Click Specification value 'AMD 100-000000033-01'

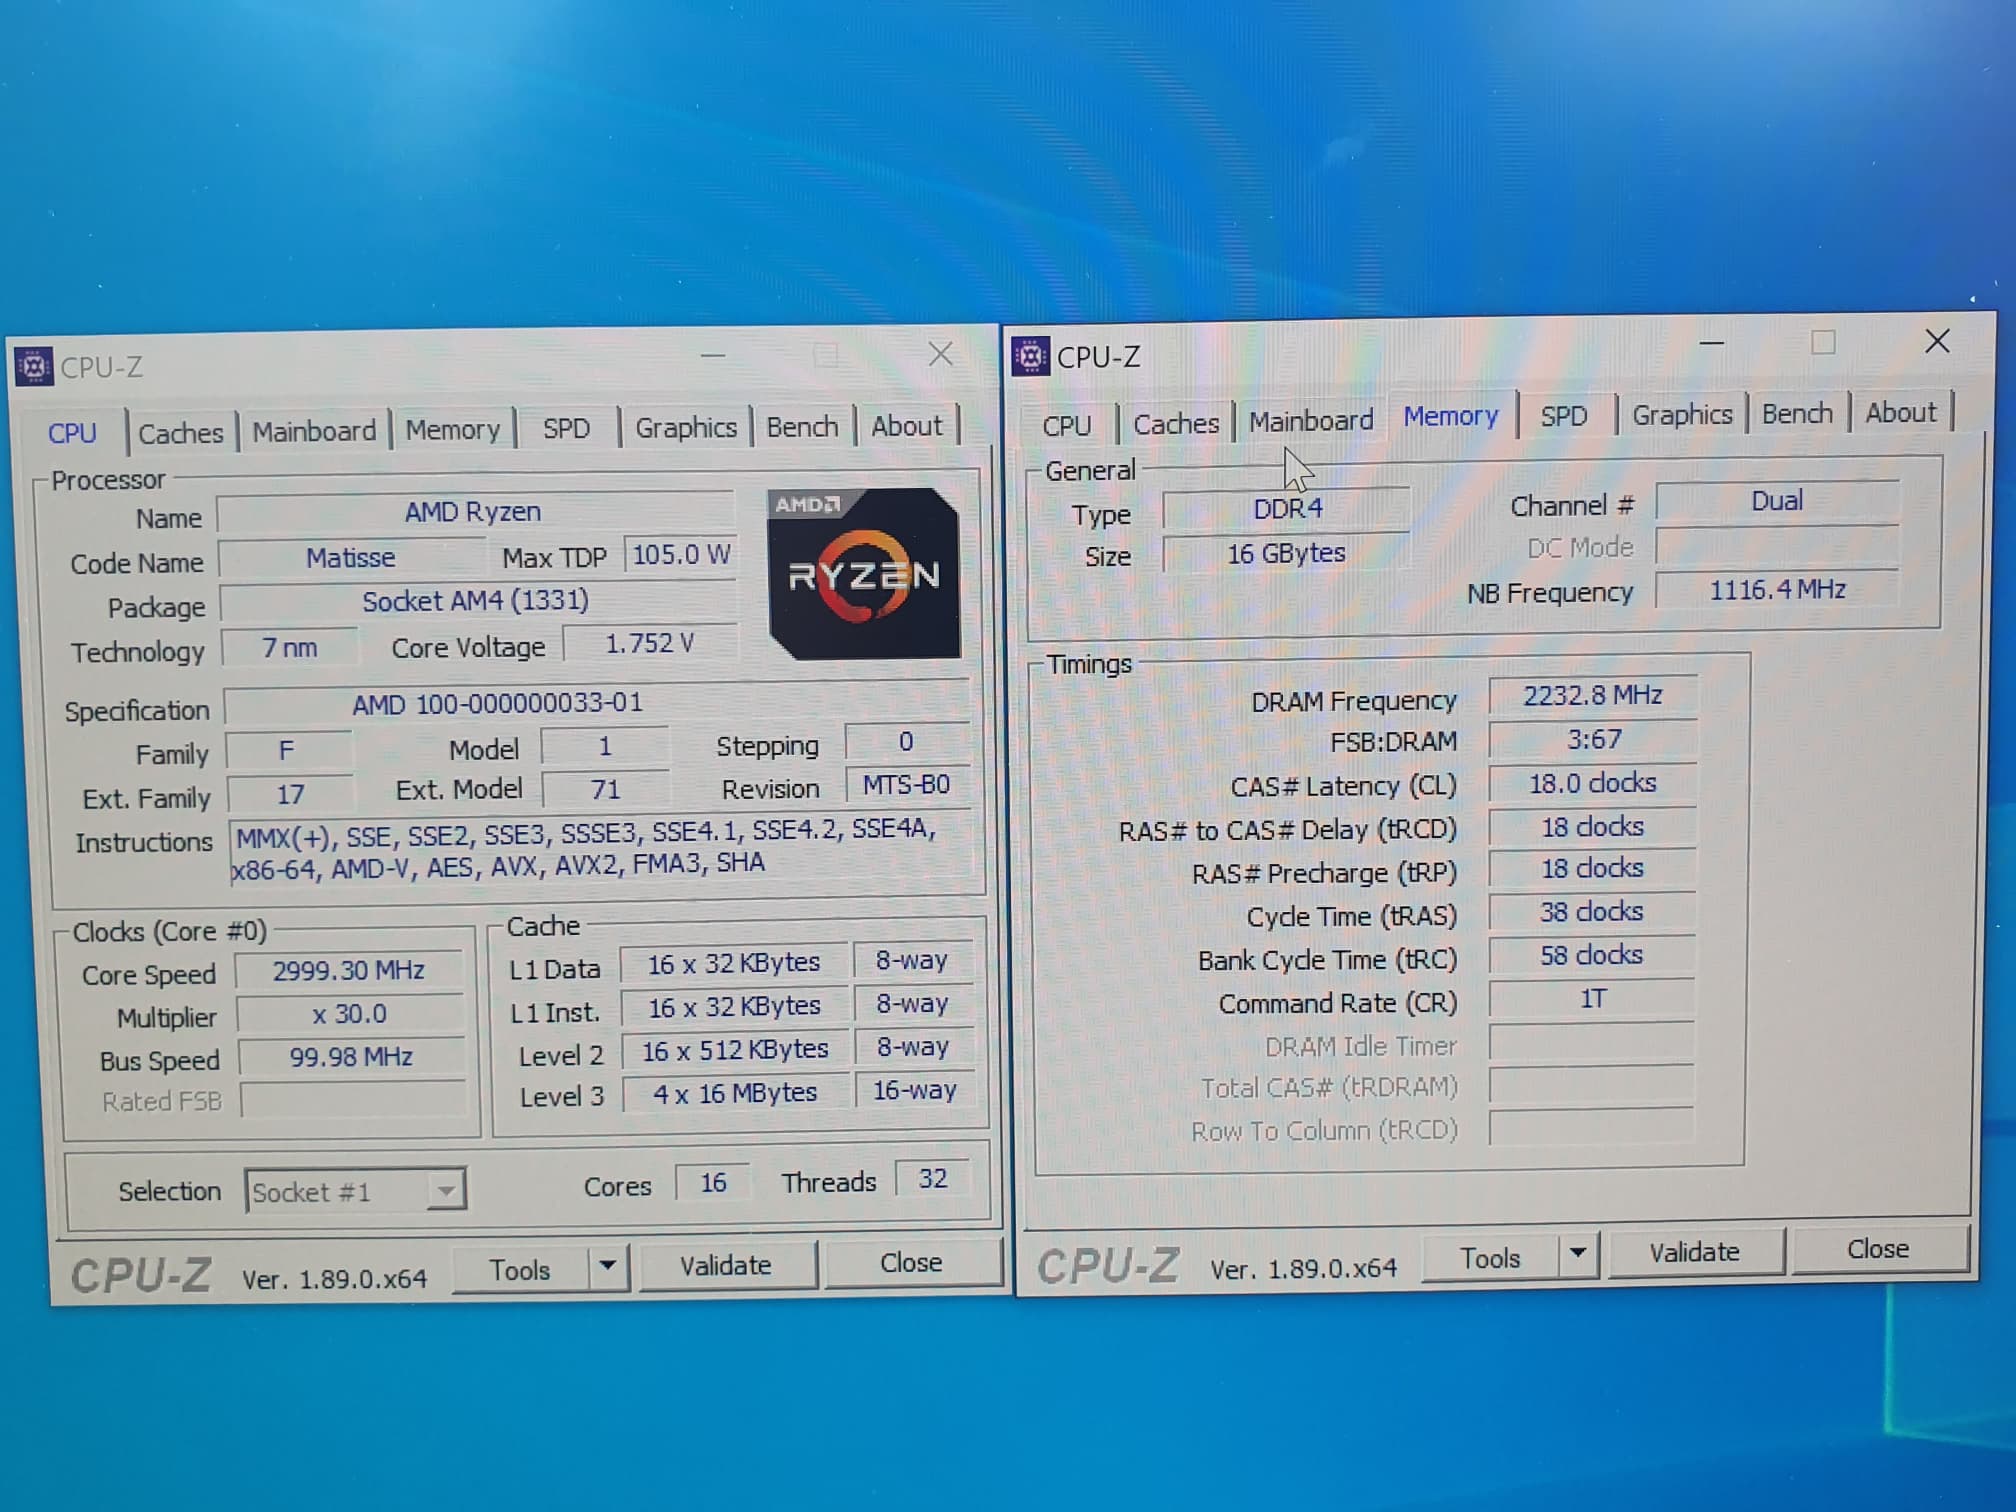click(597, 702)
